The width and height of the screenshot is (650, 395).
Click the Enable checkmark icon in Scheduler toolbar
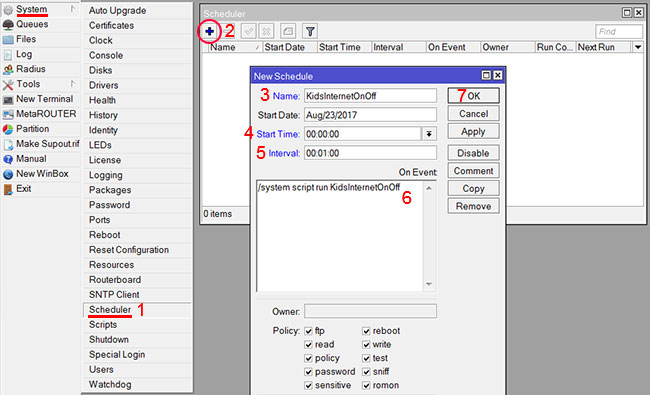coord(248,31)
